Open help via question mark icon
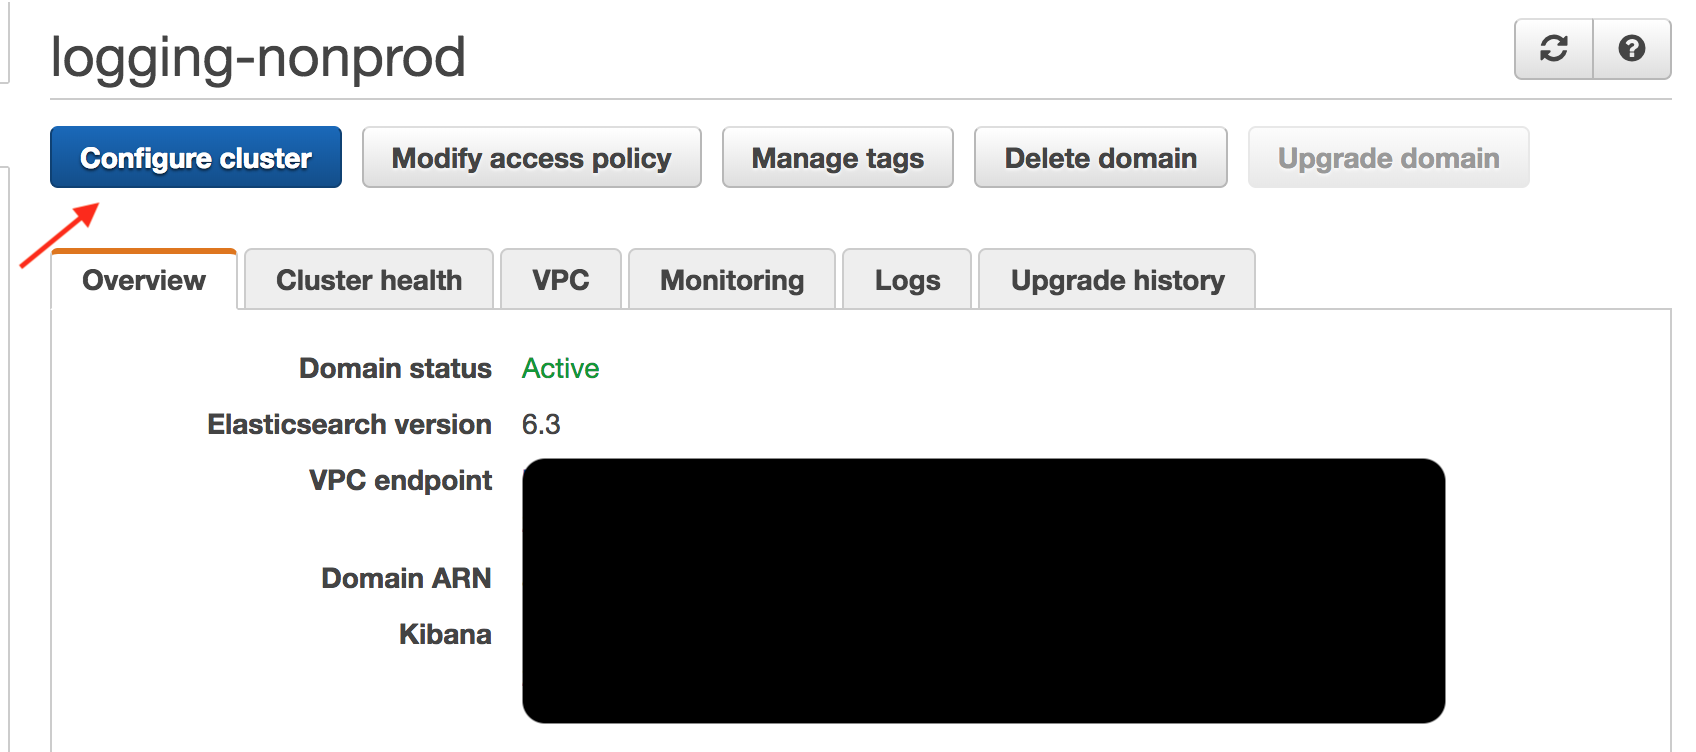Viewport: 1696px width, 752px height. pyautogui.click(x=1632, y=49)
